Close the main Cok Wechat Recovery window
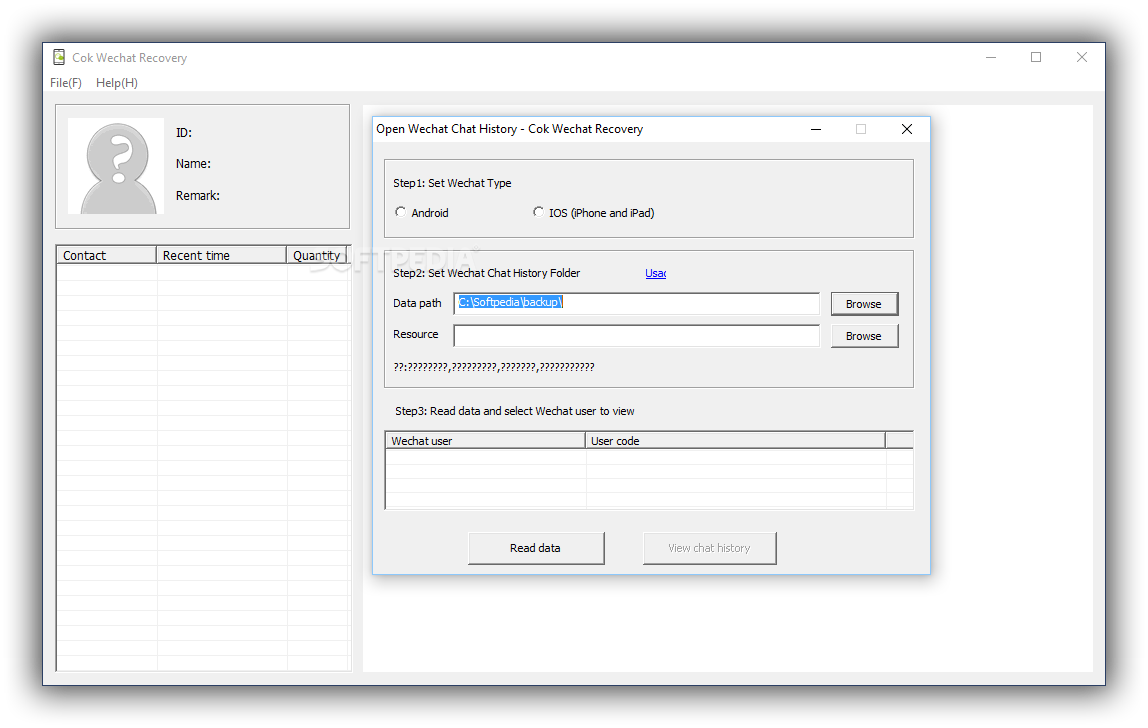This screenshot has width=1148, height=728. click(1081, 57)
